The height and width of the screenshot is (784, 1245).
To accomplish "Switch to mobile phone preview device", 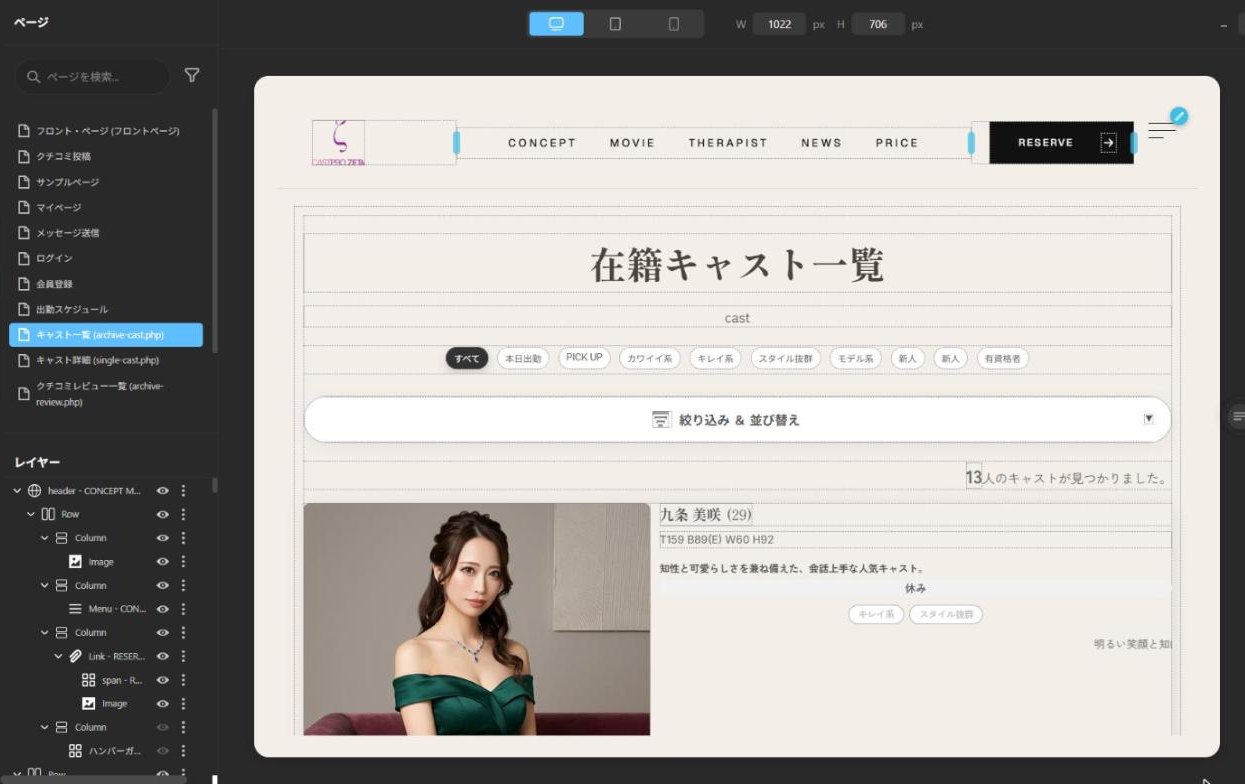I will pos(673,24).
